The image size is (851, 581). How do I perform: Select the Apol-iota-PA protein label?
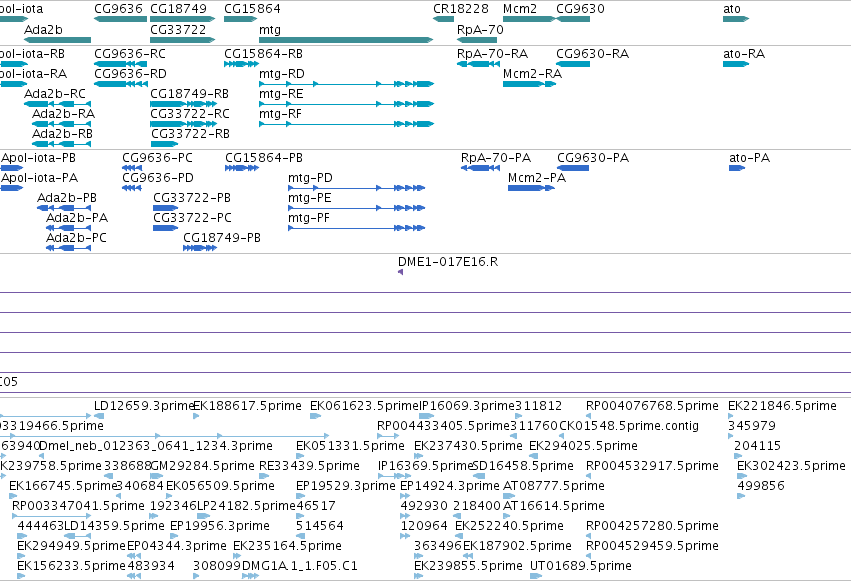point(40,178)
